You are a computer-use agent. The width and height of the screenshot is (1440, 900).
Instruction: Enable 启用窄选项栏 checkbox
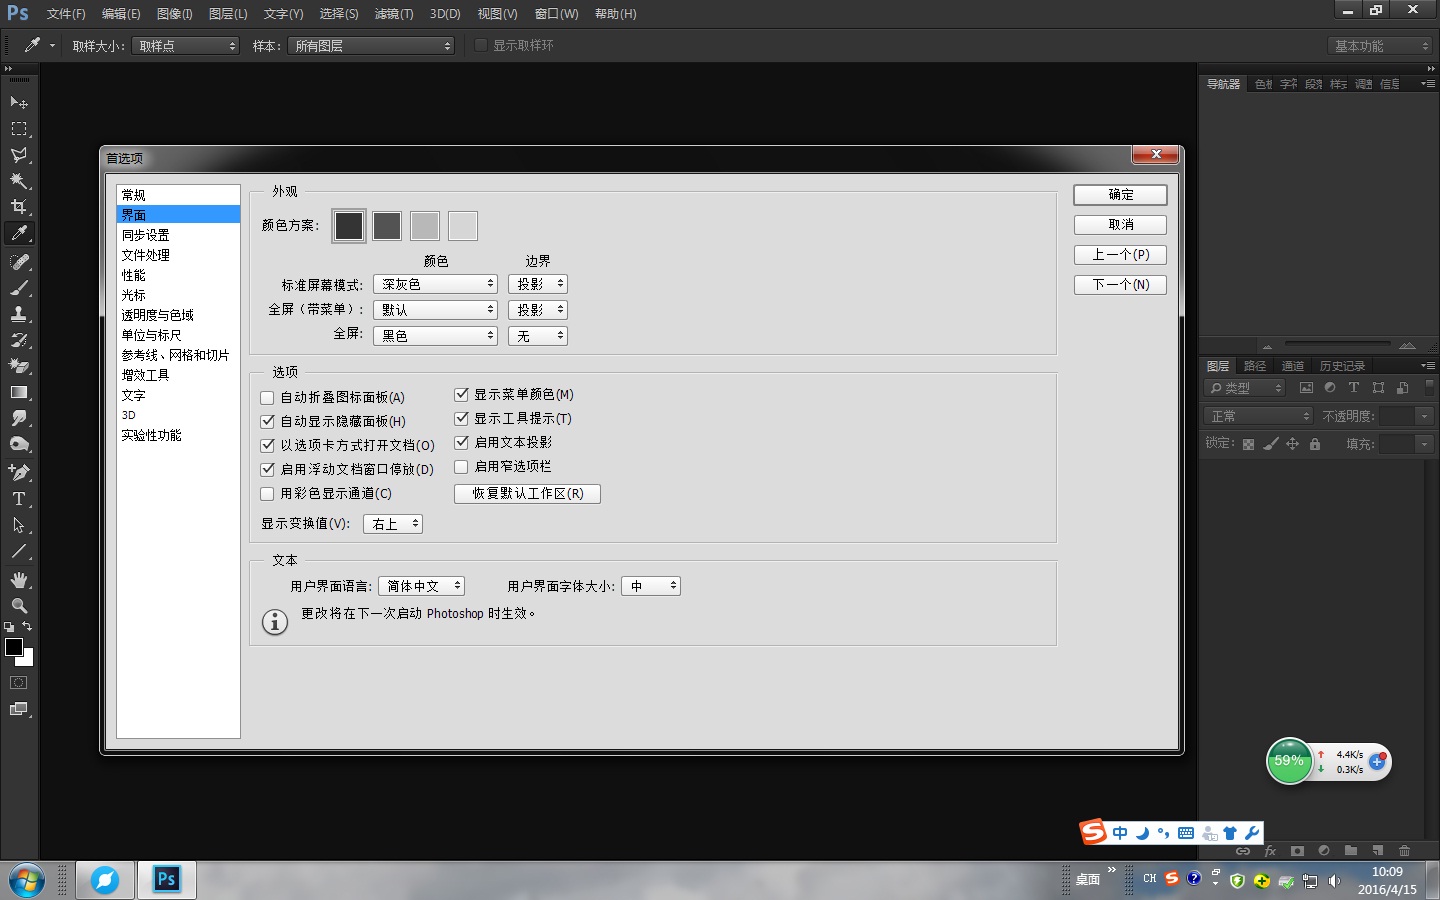pos(461,467)
